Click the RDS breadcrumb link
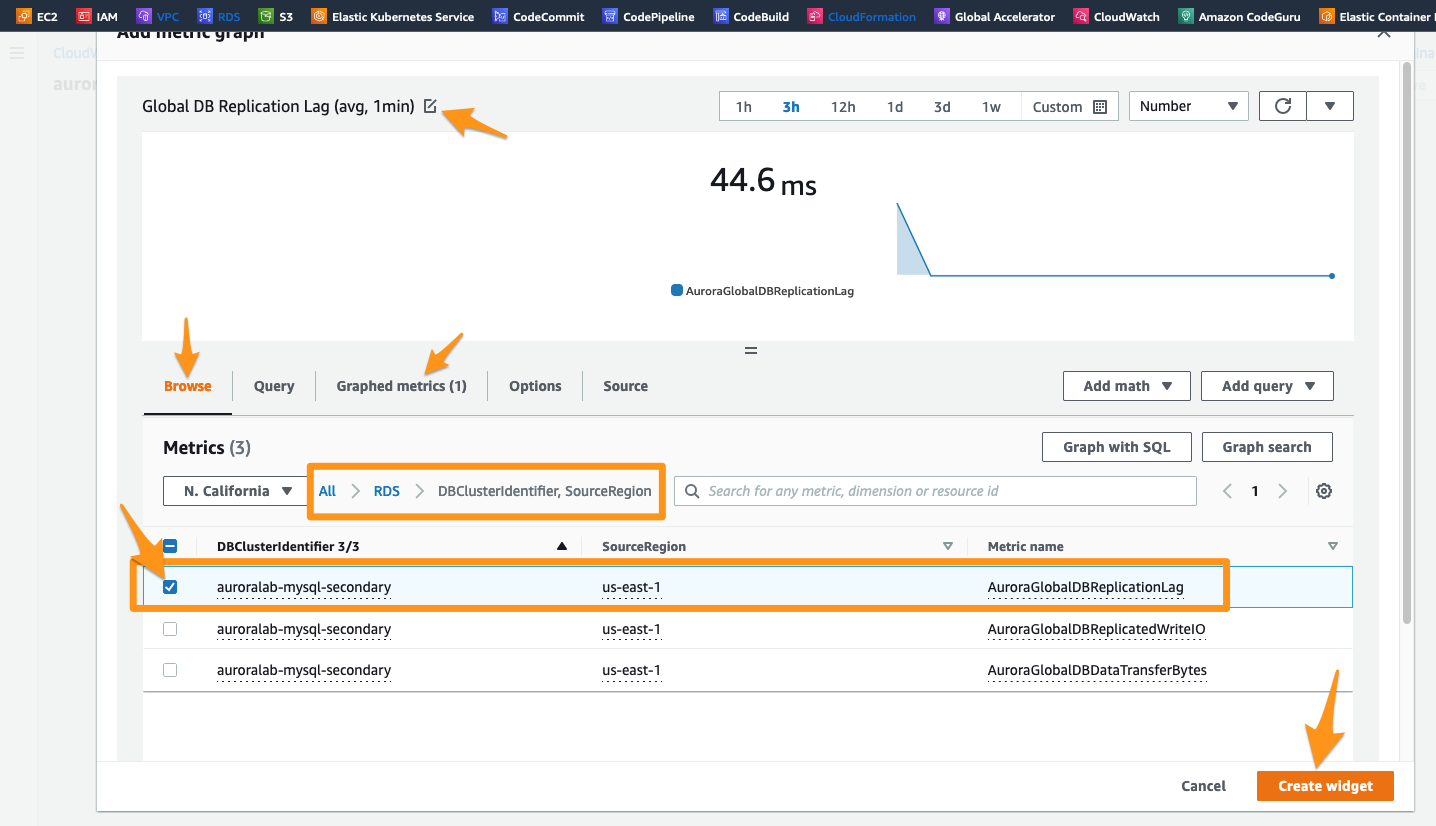1436x826 pixels. click(387, 491)
